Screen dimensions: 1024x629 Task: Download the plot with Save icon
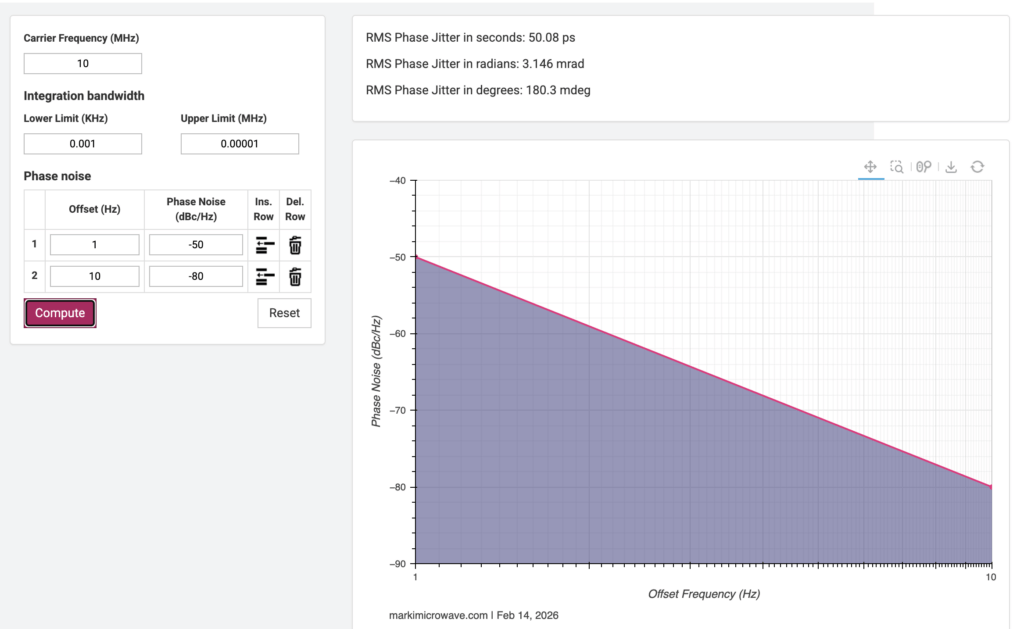(951, 167)
